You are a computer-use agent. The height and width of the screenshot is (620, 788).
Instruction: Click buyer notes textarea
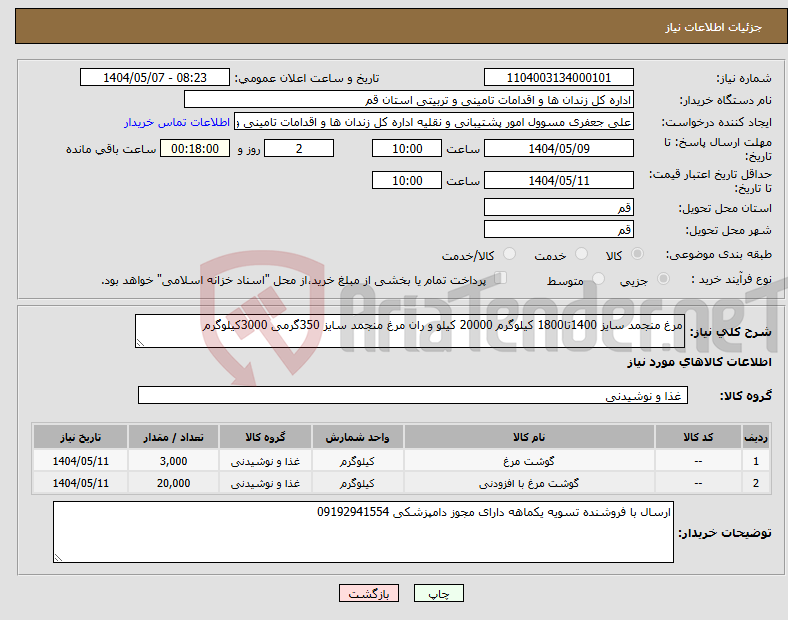pyautogui.click(x=363, y=532)
